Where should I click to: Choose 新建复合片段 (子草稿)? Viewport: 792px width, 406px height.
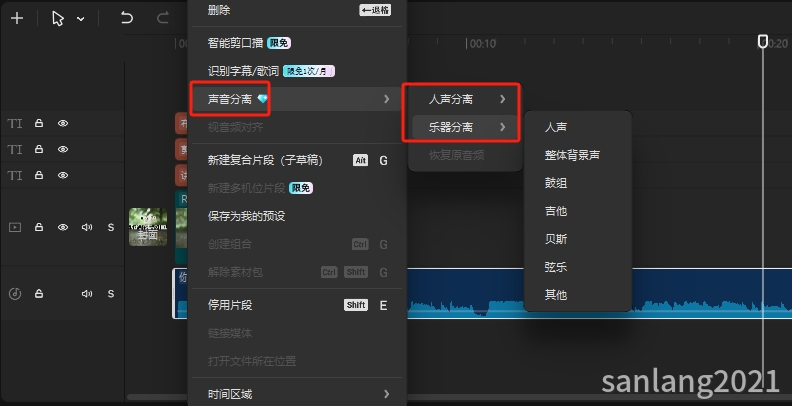(x=297, y=161)
